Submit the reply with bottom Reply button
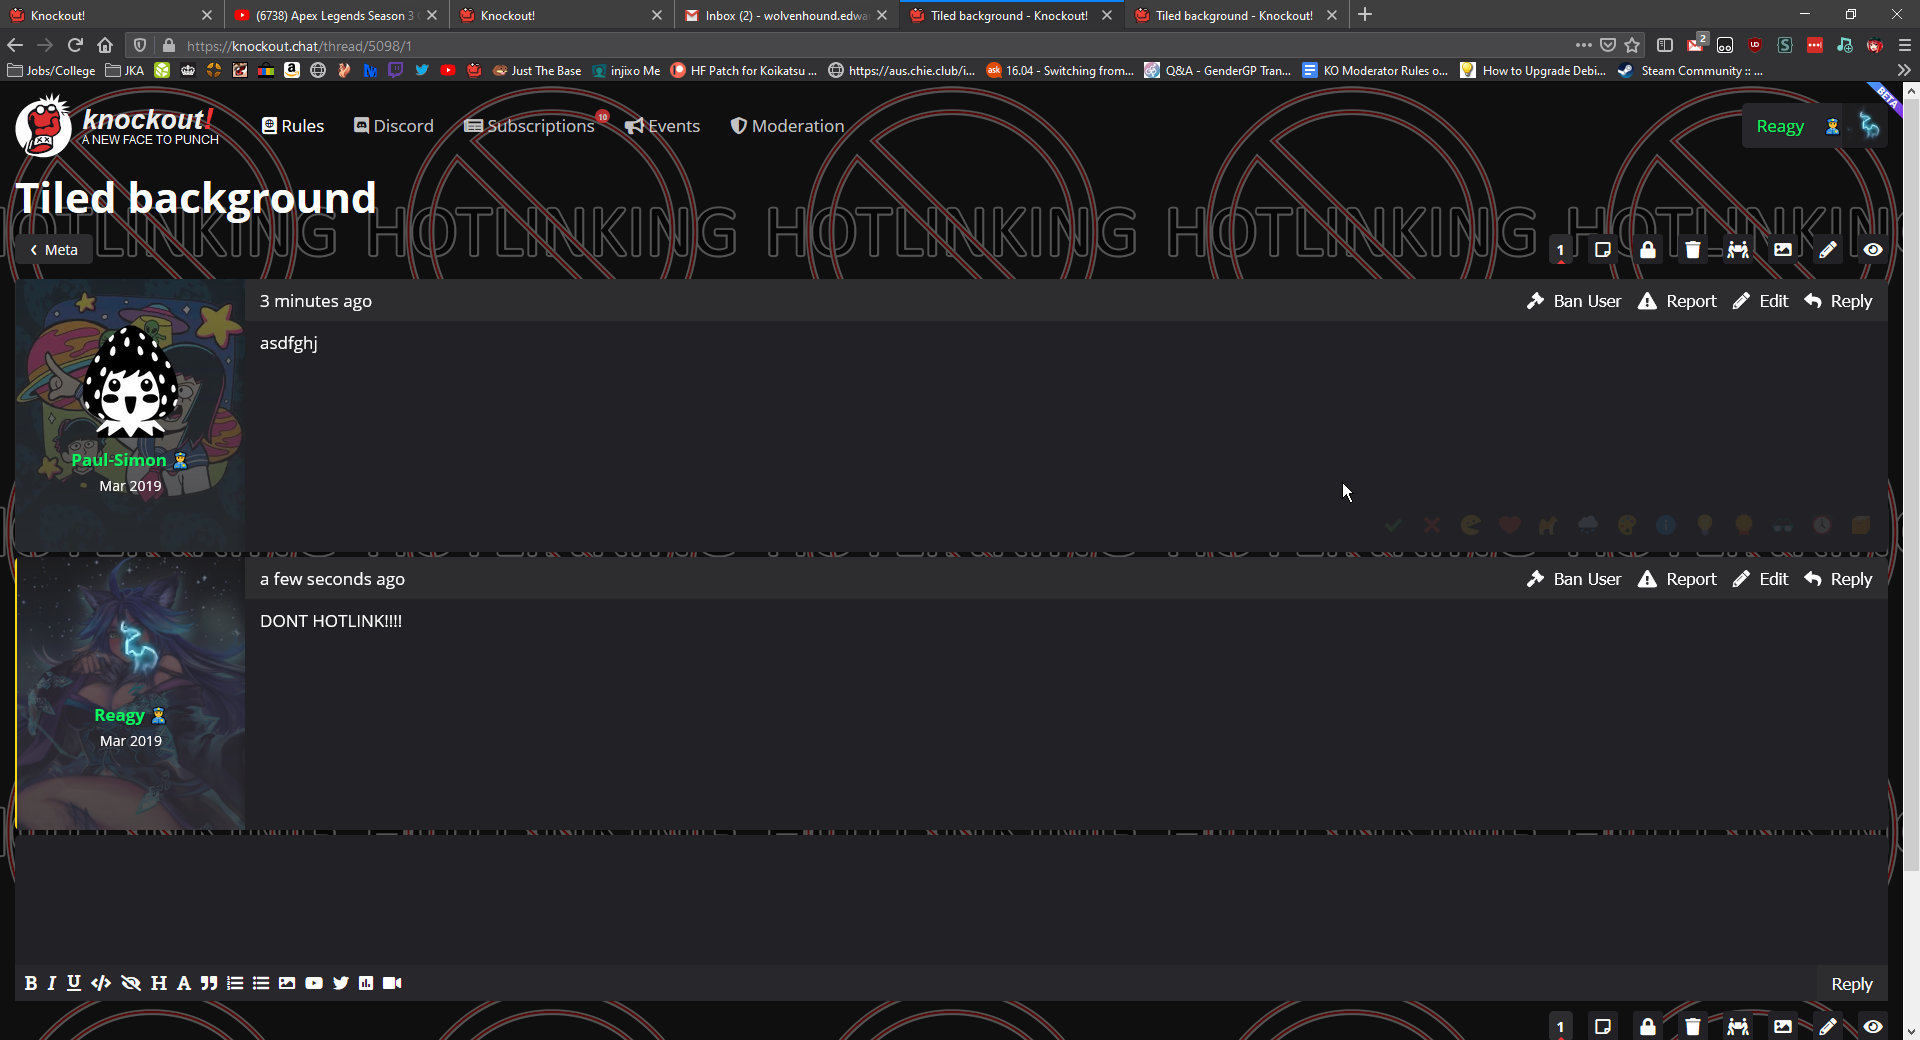This screenshot has height=1040, width=1920. coord(1851,984)
